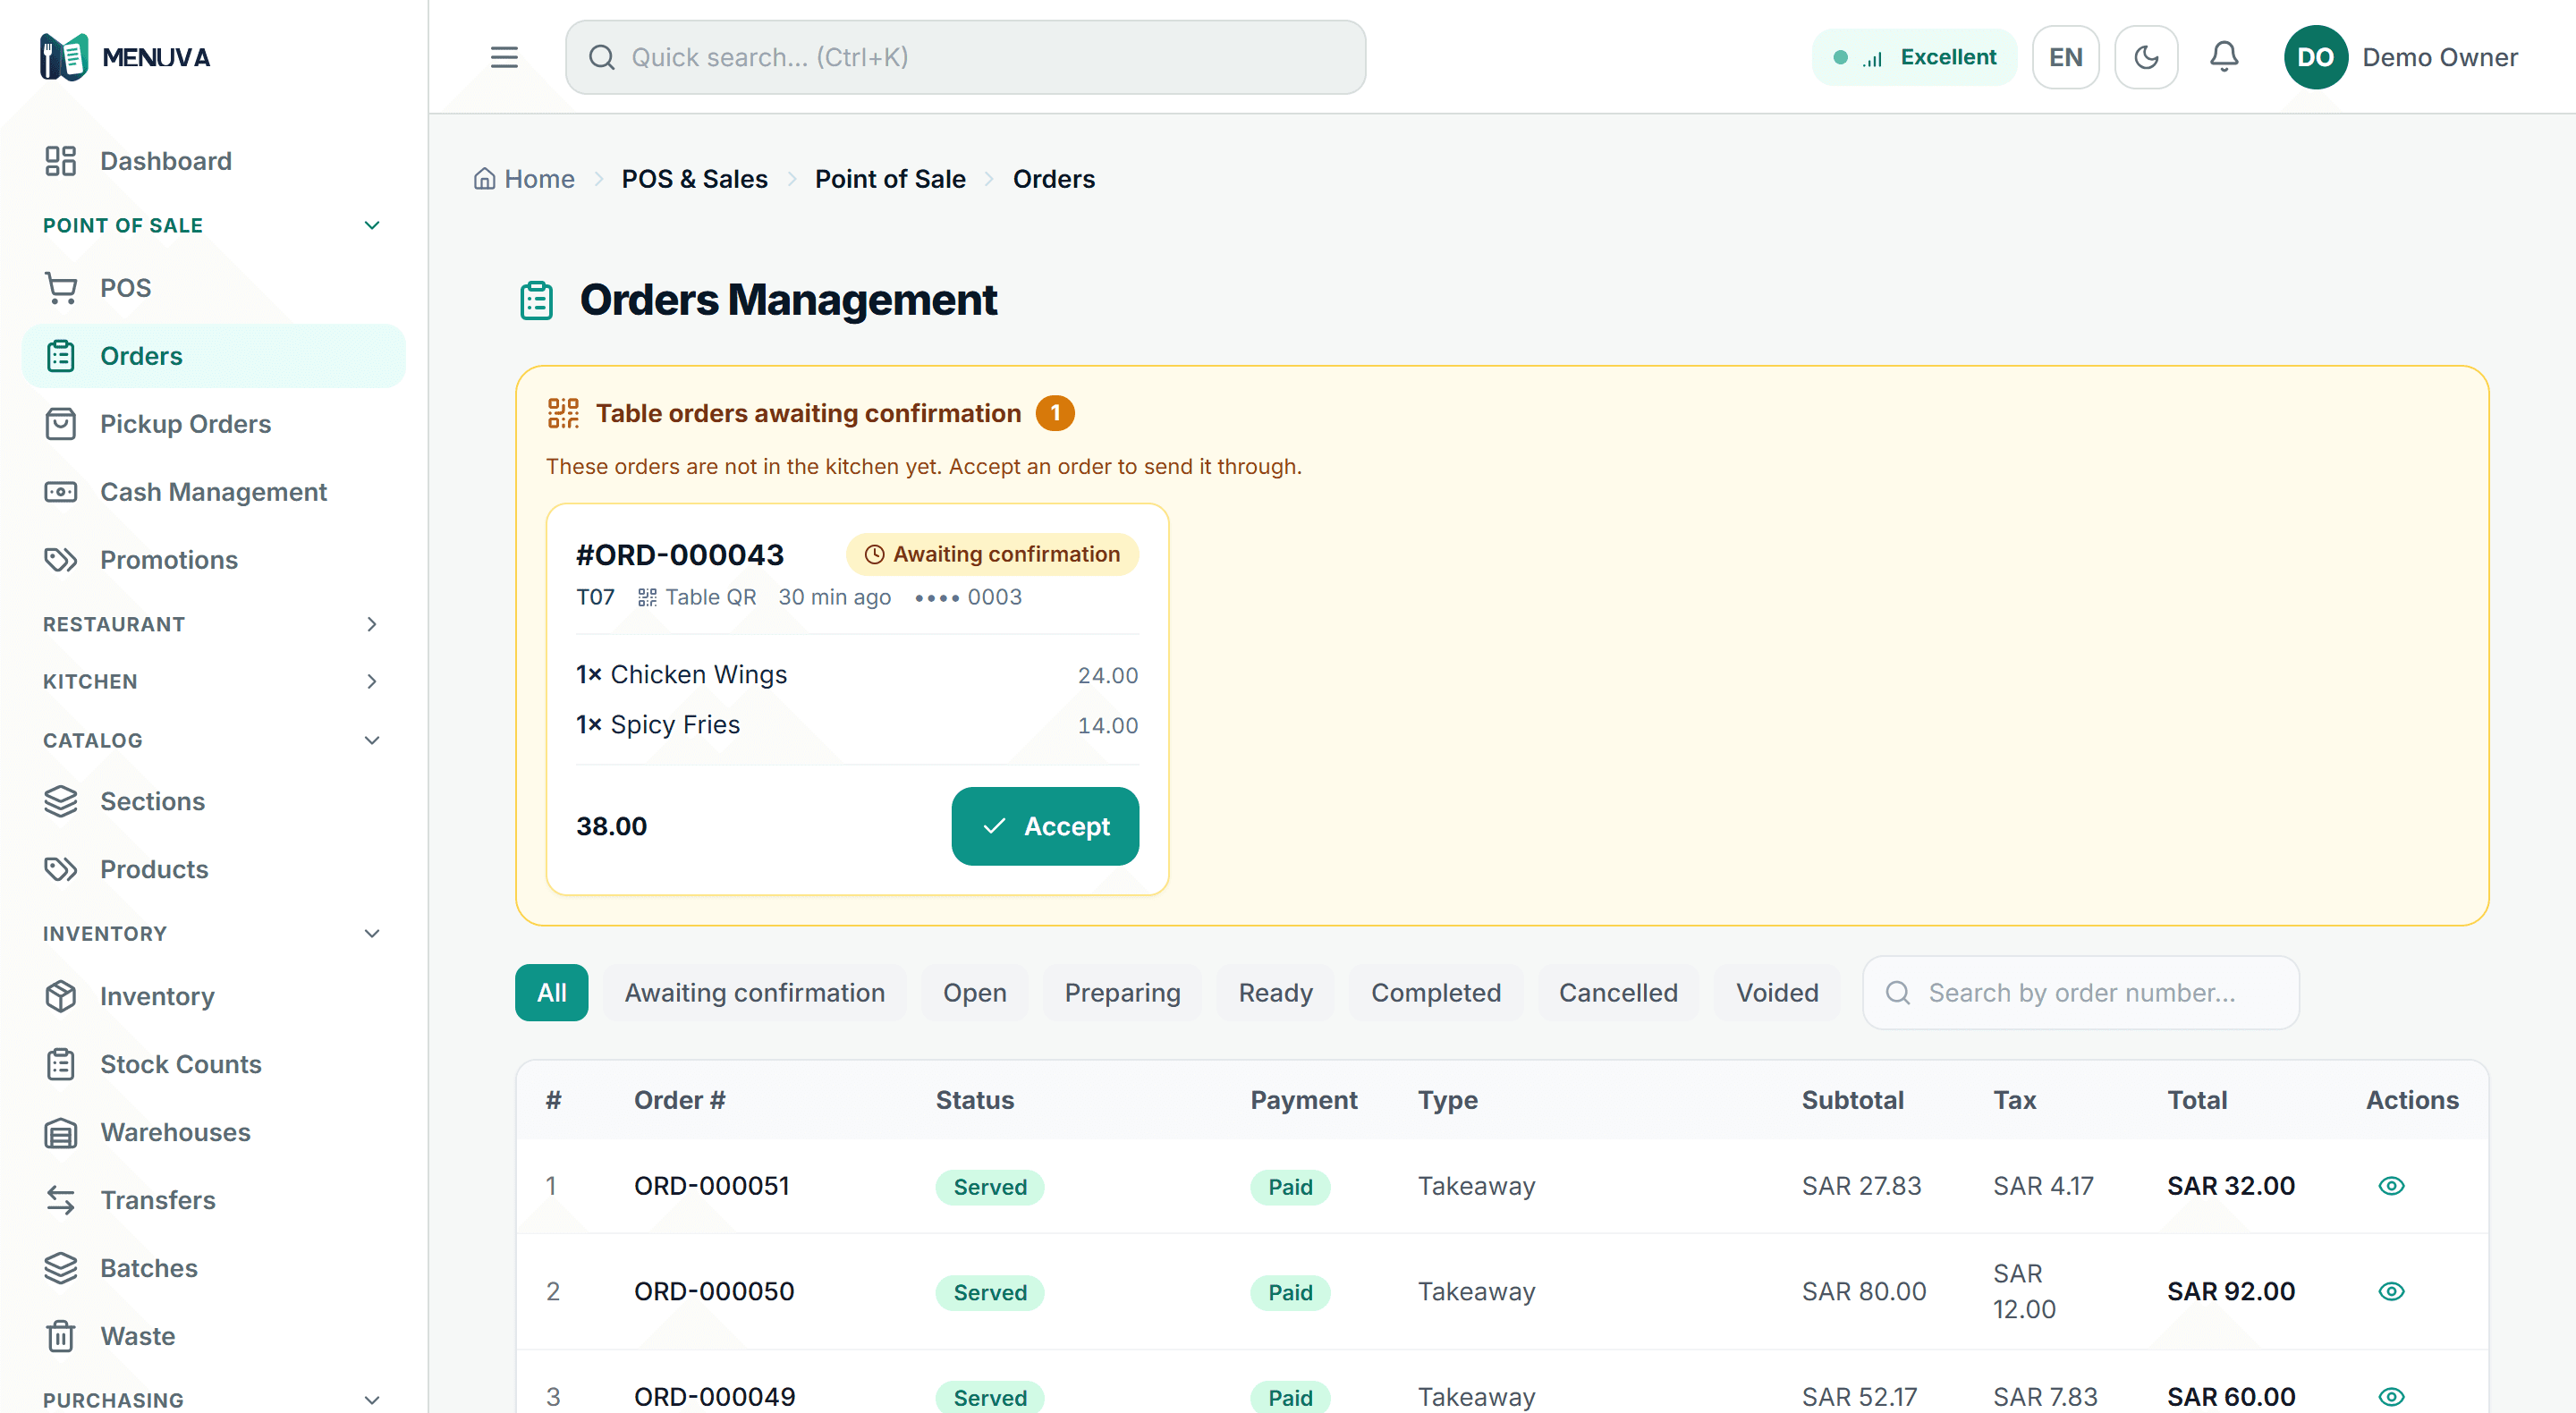Screen dimensions: 2576x1413
Task: Open Transfers in sidebar
Action: coord(213,1200)
